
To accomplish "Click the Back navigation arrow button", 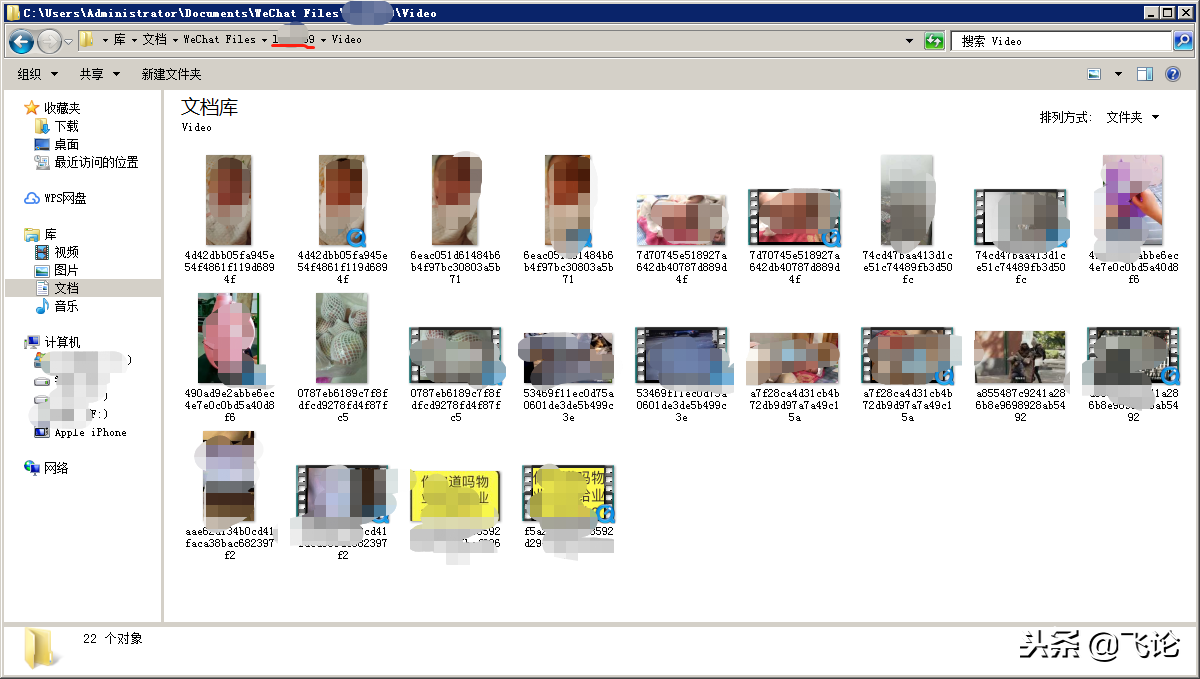I will tap(22, 41).
